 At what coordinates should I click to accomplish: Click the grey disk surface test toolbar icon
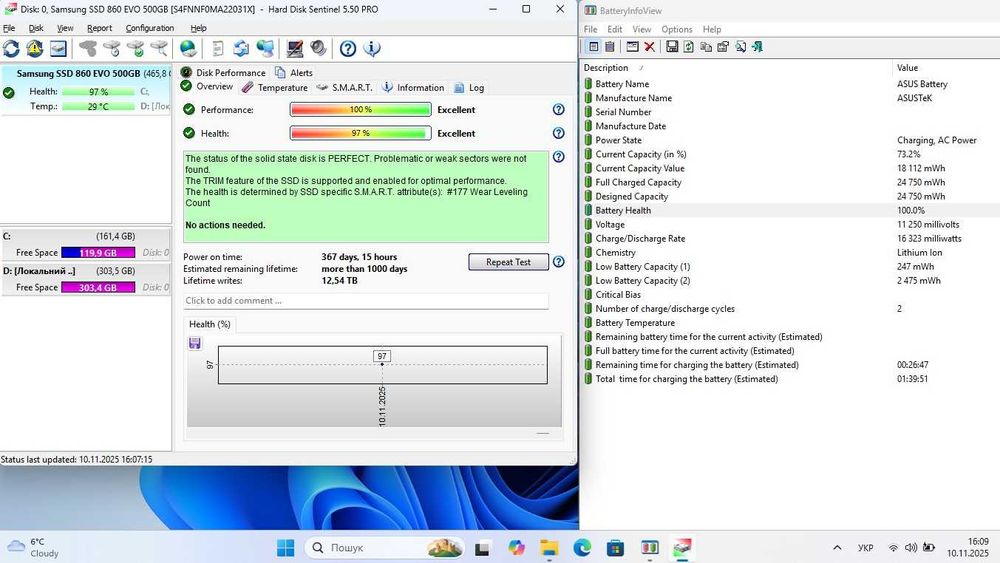click(88, 48)
